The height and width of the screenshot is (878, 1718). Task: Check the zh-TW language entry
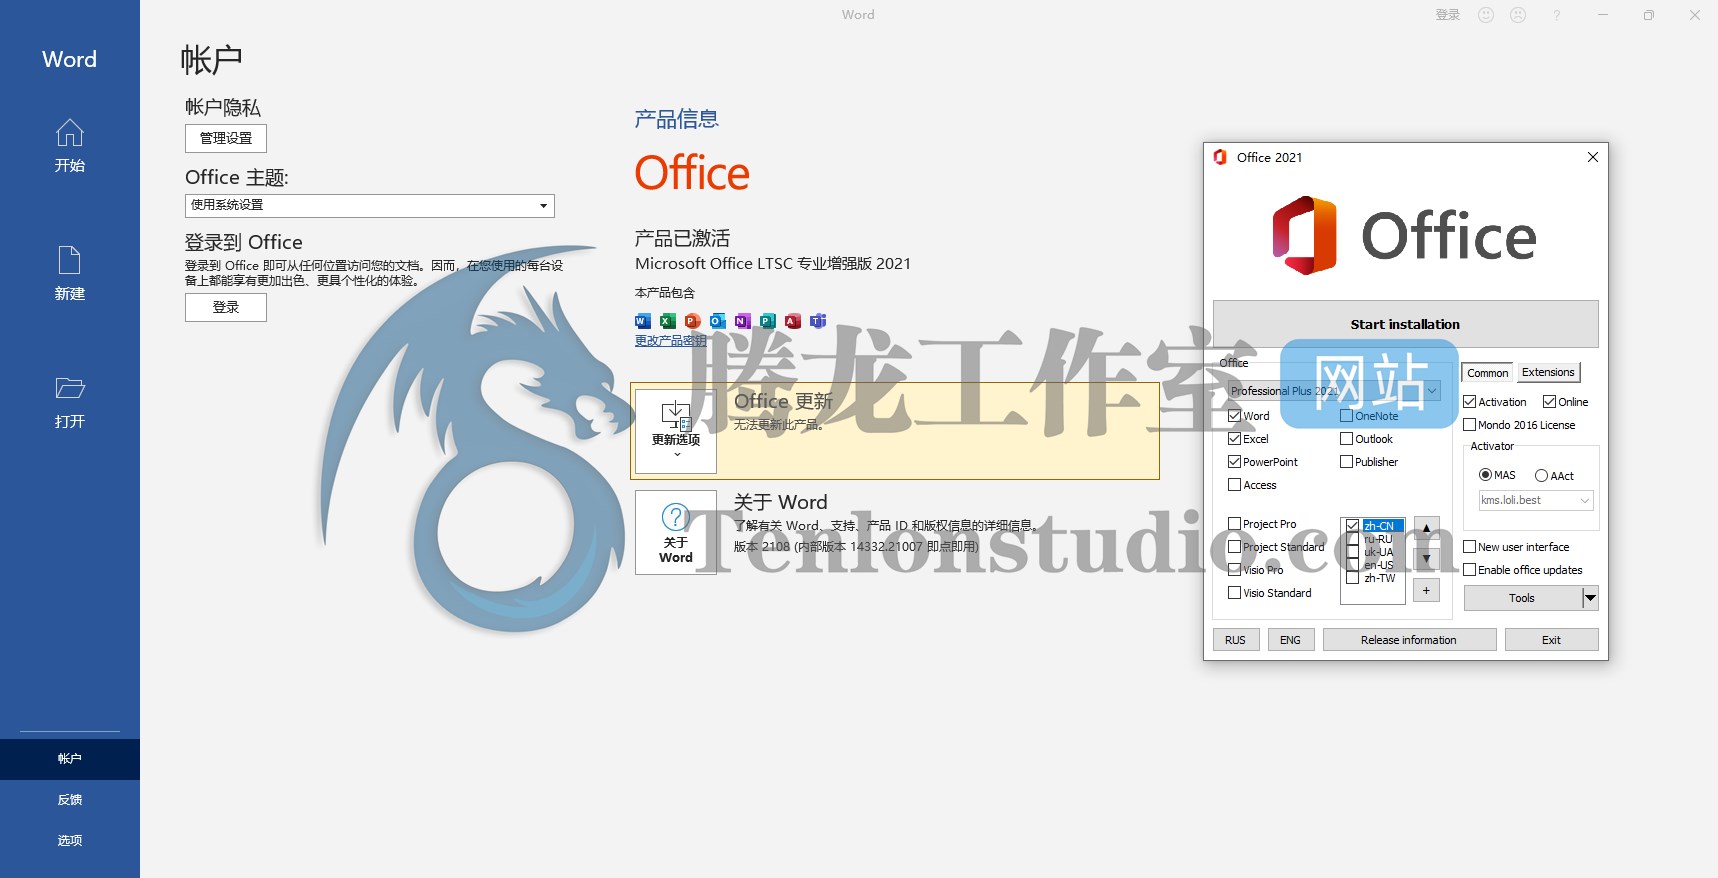coord(1352,578)
